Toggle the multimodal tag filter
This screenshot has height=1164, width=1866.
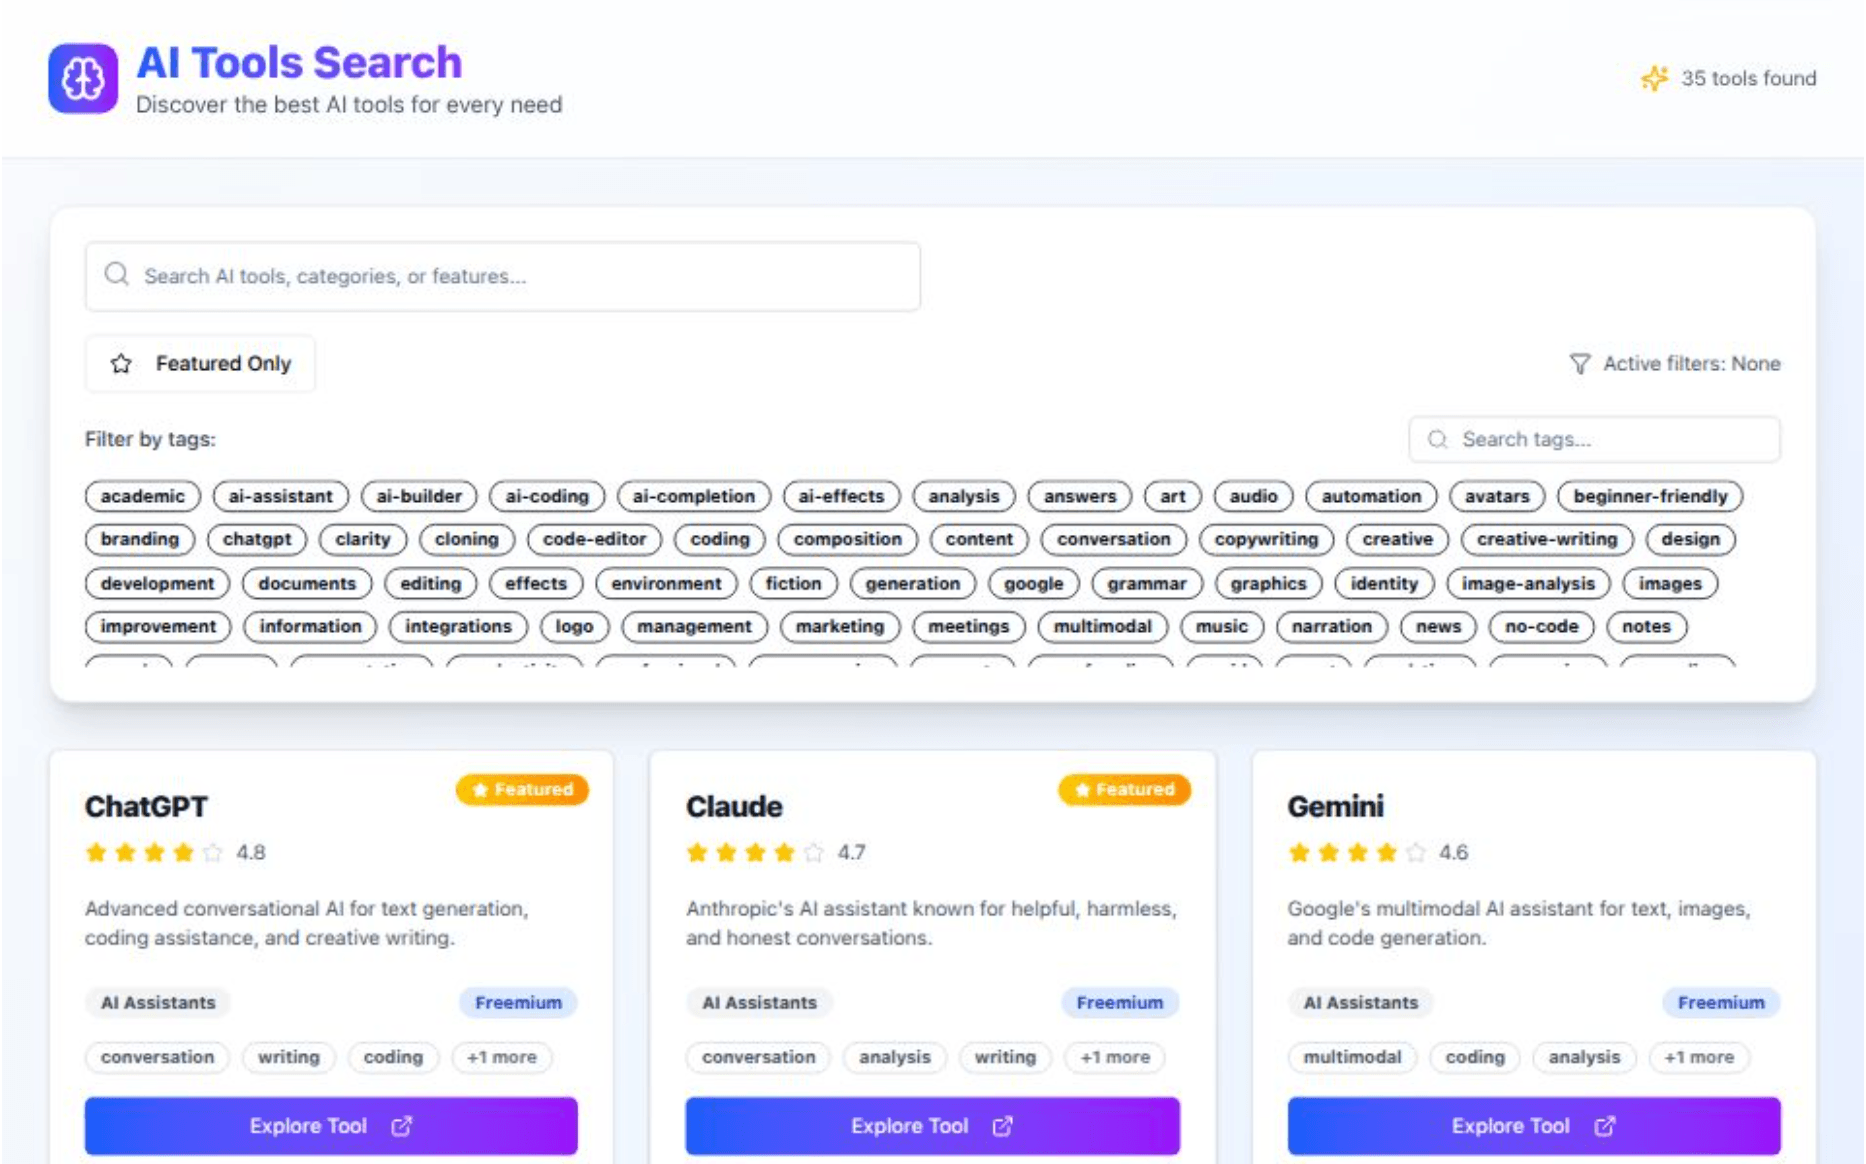(1103, 627)
